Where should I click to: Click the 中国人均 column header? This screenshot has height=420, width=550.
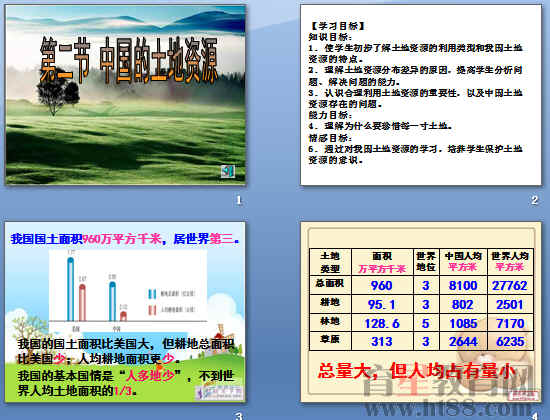(463, 262)
